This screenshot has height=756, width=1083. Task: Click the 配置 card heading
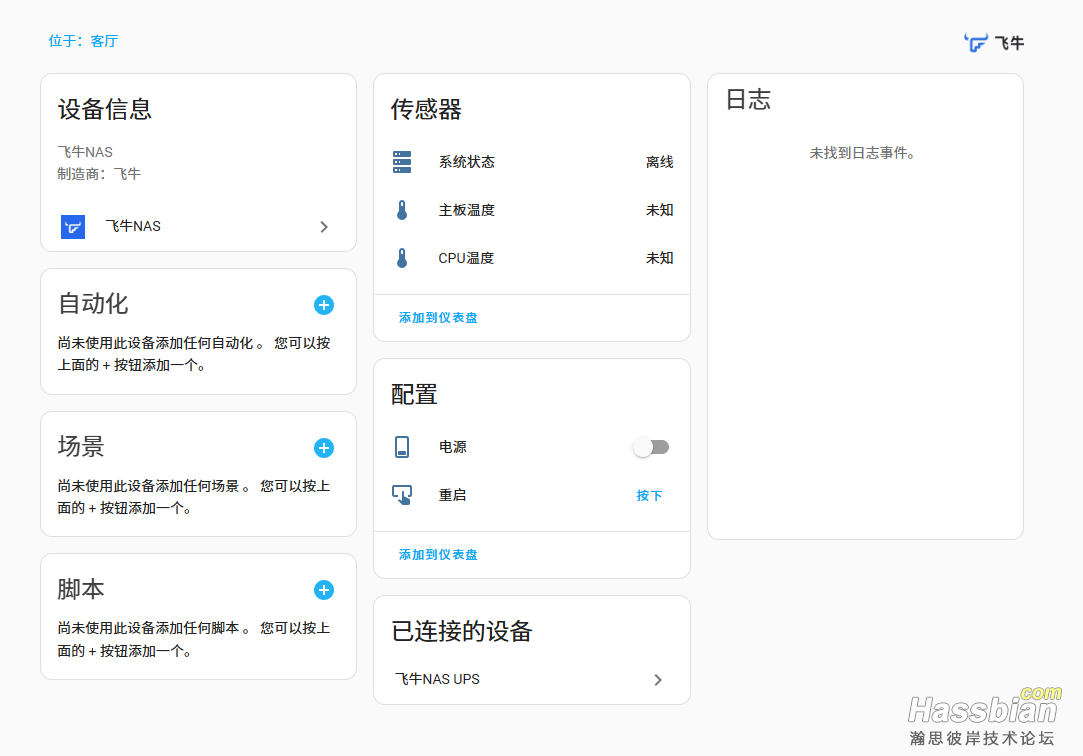click(x=414, y=394)
